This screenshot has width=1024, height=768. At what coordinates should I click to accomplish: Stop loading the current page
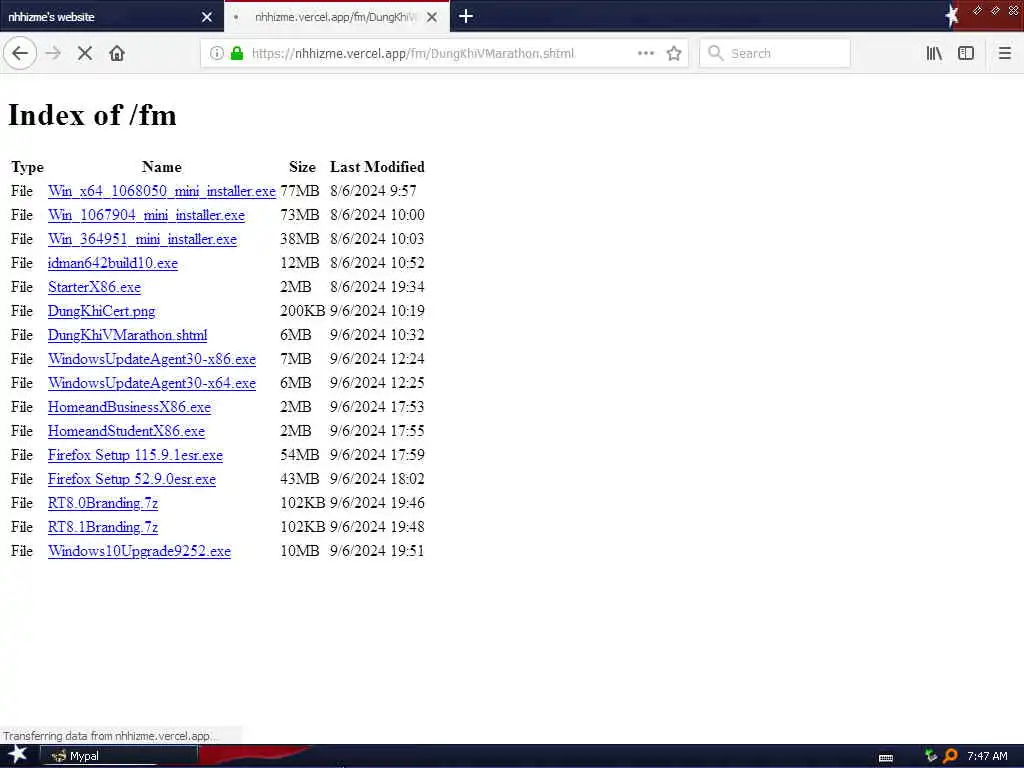85,54
